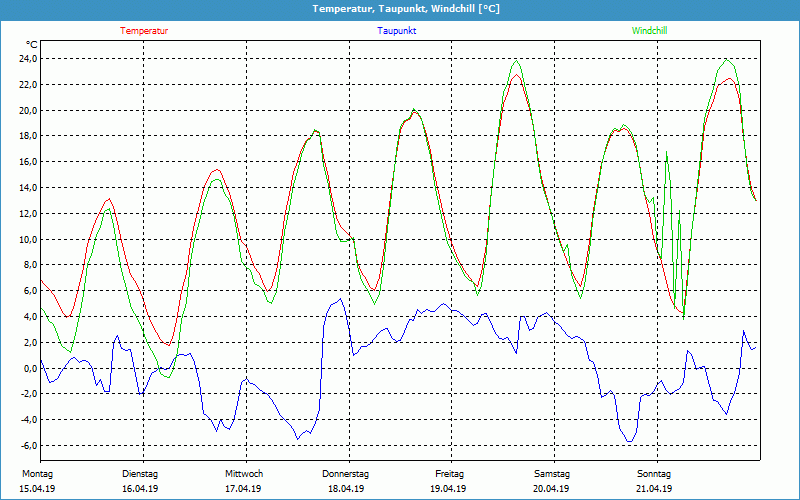The height and width of the screenshot is (500, 800).
Task: Click the '°C' axis unit label
Action: [32, 44]
